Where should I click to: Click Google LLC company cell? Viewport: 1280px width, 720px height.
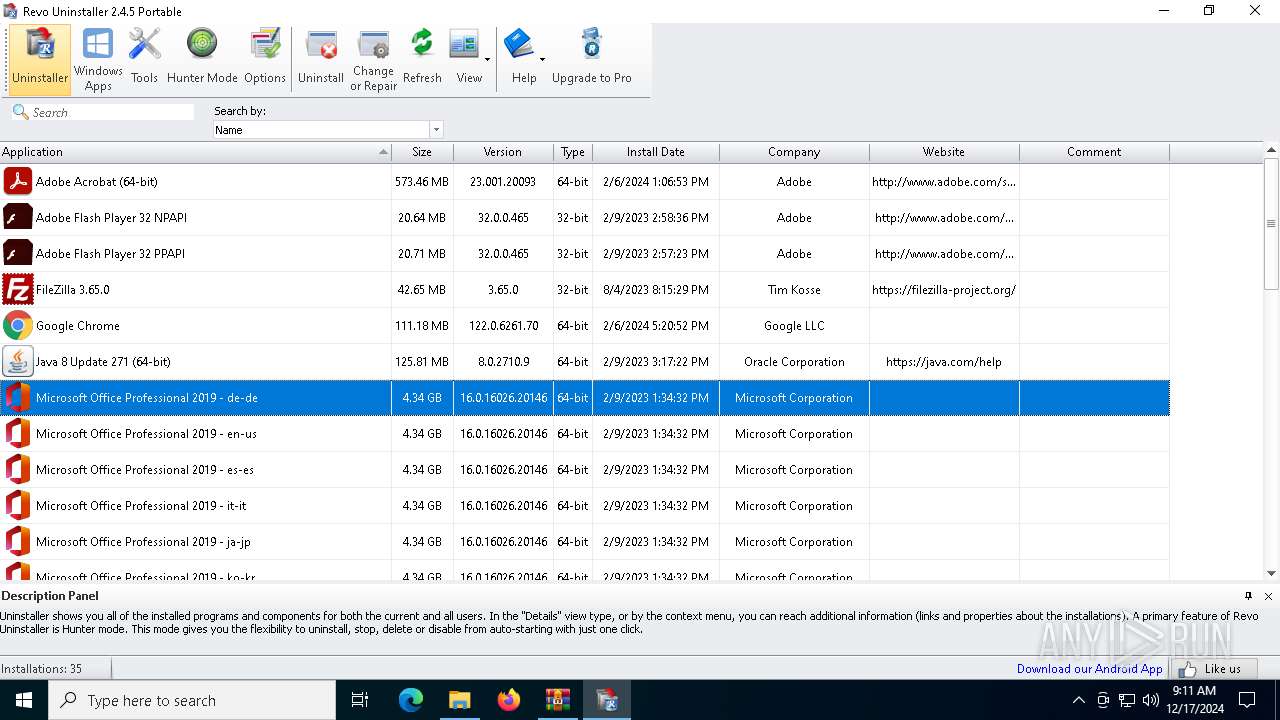(x=794, y=326)
